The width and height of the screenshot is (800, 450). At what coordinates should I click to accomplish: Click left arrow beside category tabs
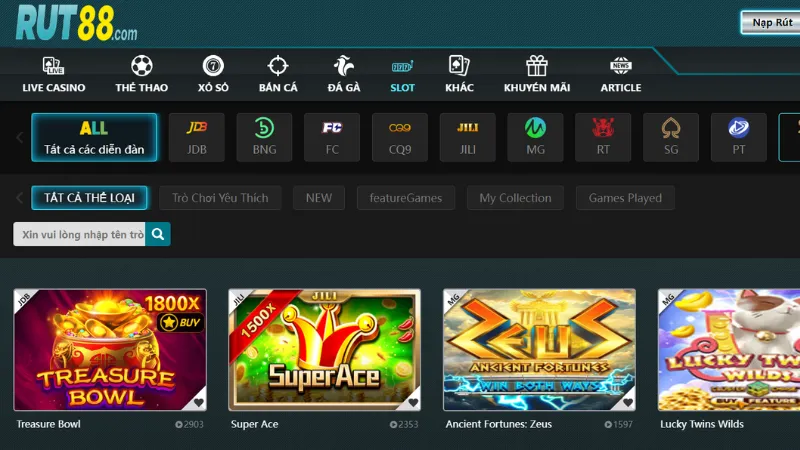pos(19,198)
